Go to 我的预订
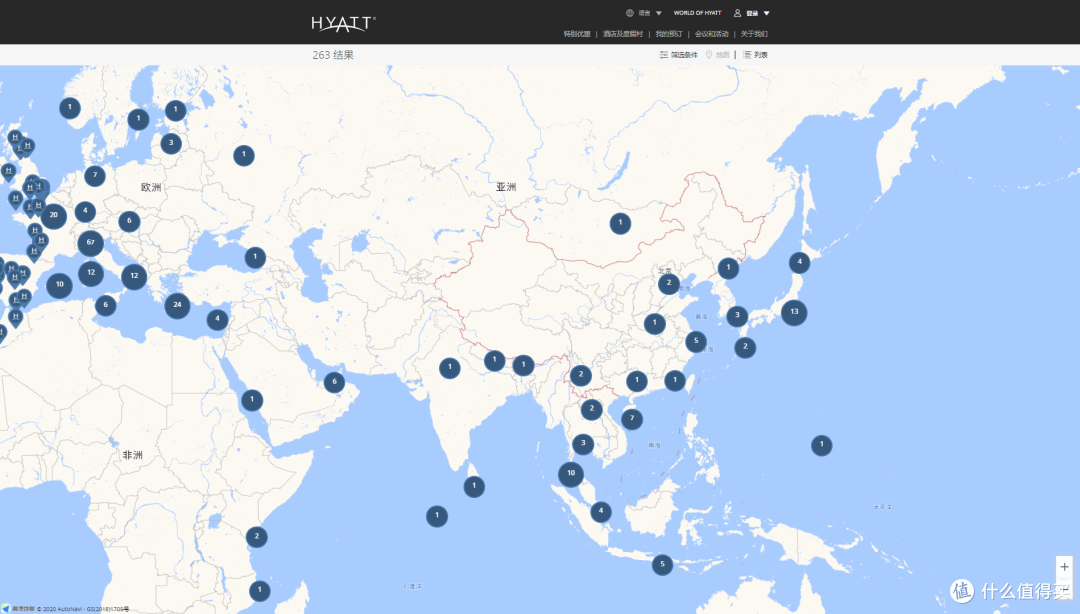The height and width of the screenshot is (614, 1080). (669, 34)
